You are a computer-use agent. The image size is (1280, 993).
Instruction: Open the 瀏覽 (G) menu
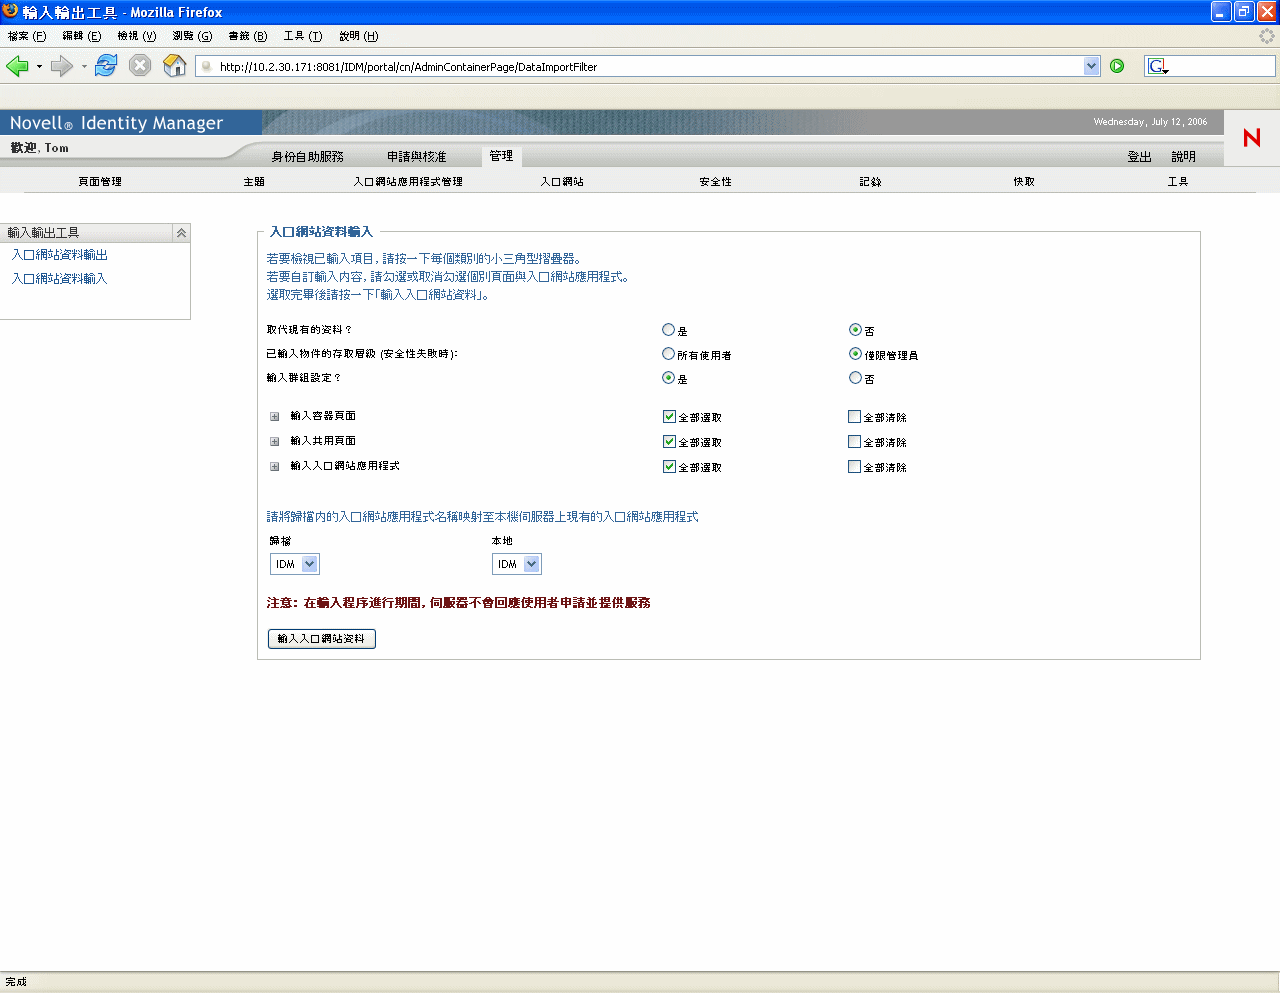(x=192, y=36)
